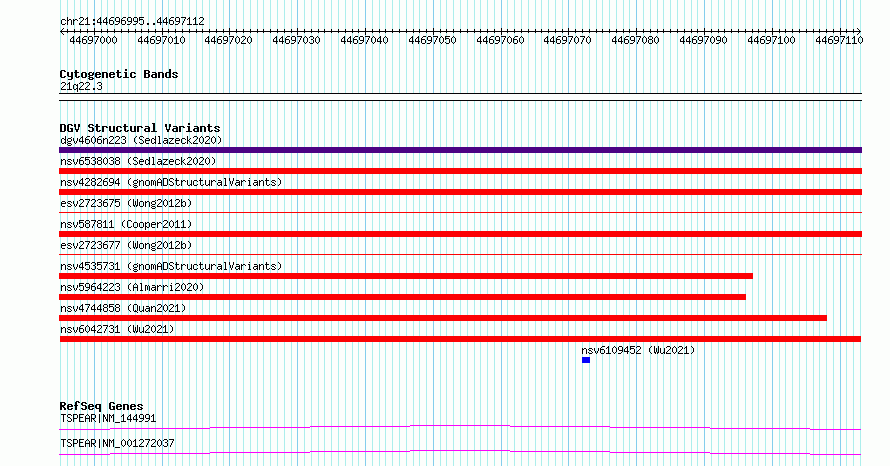890x466 pixels.
Task: Click ruler position 44697070
Action: click(x=568, y=40)
